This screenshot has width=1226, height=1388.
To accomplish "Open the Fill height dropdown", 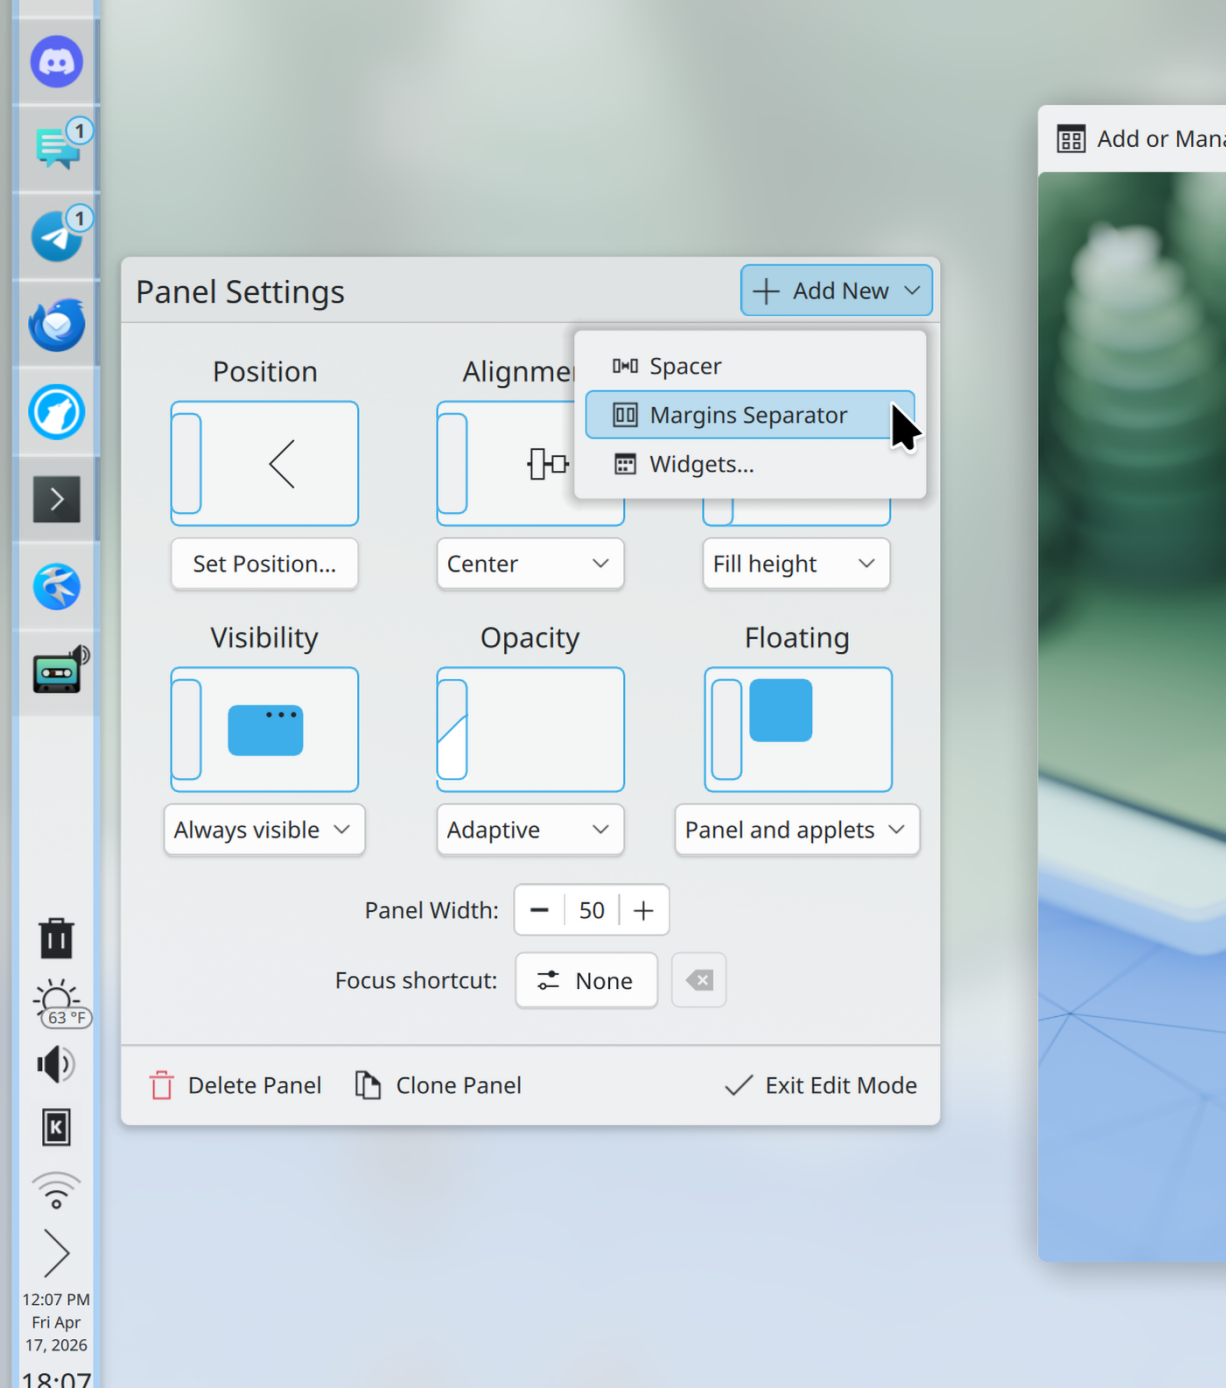I will 795,564.
